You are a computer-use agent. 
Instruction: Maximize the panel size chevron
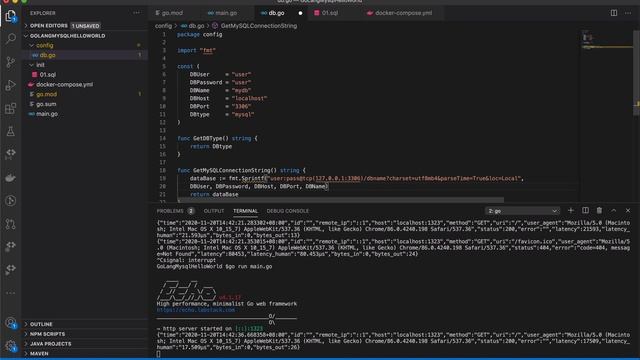pos(613,211)
